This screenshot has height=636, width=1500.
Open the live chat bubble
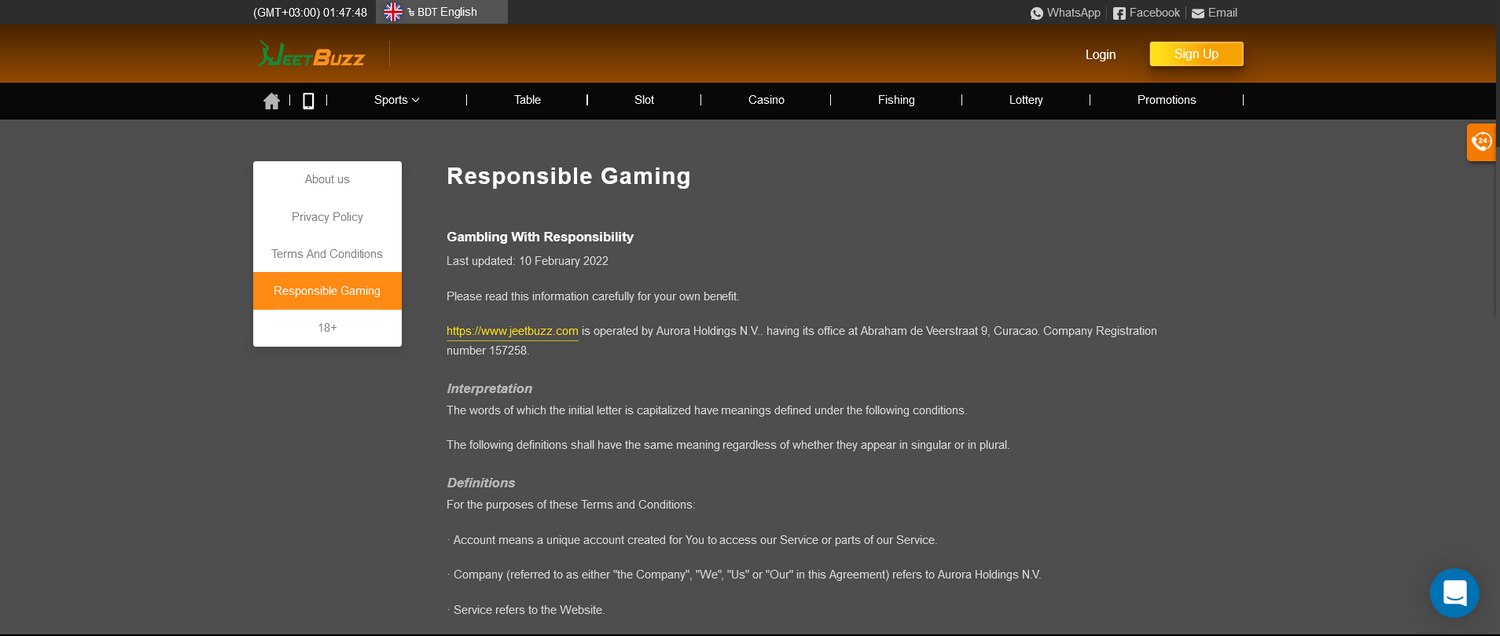click(1454, 593)
